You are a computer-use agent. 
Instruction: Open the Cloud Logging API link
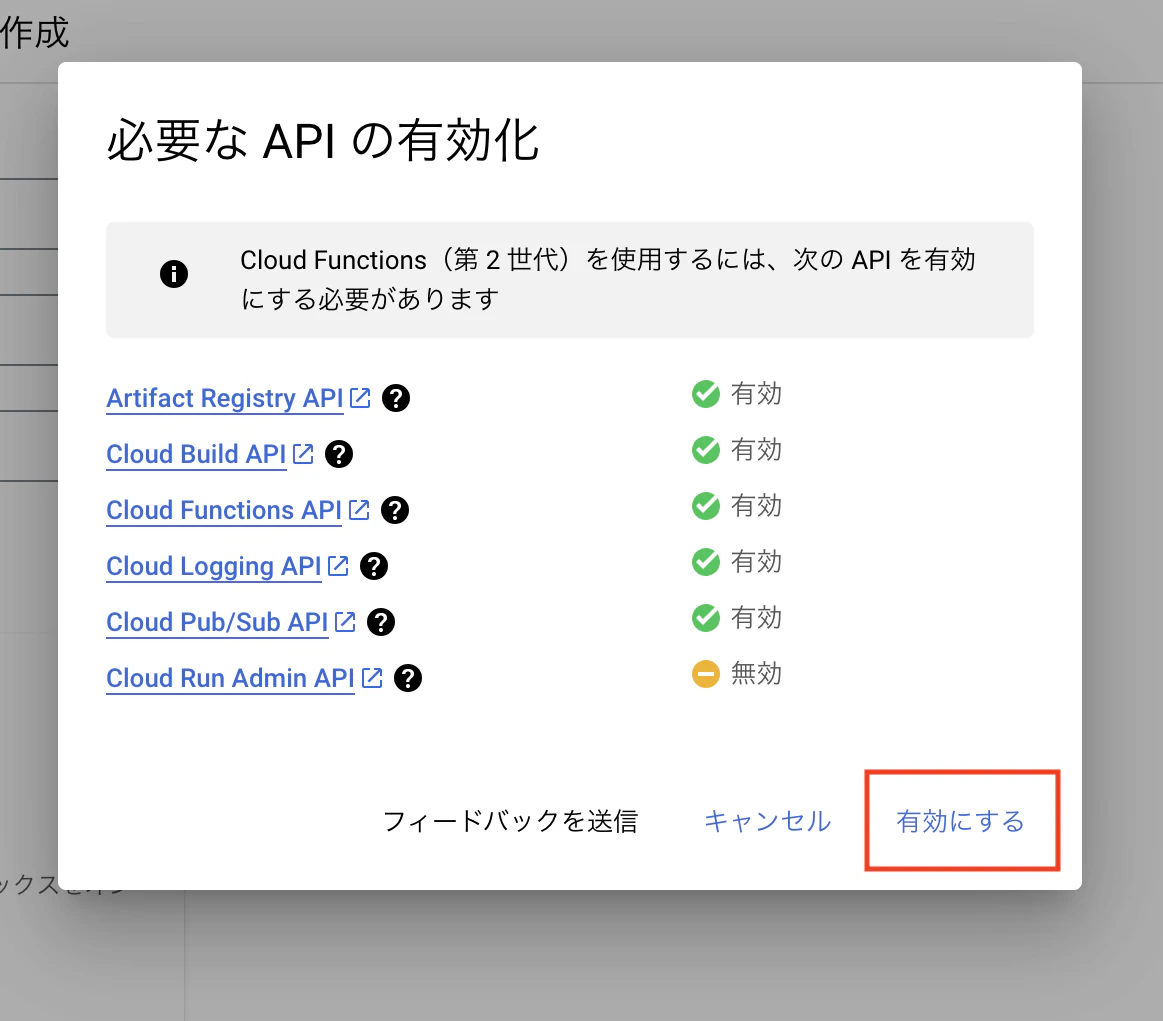point(214,566)
